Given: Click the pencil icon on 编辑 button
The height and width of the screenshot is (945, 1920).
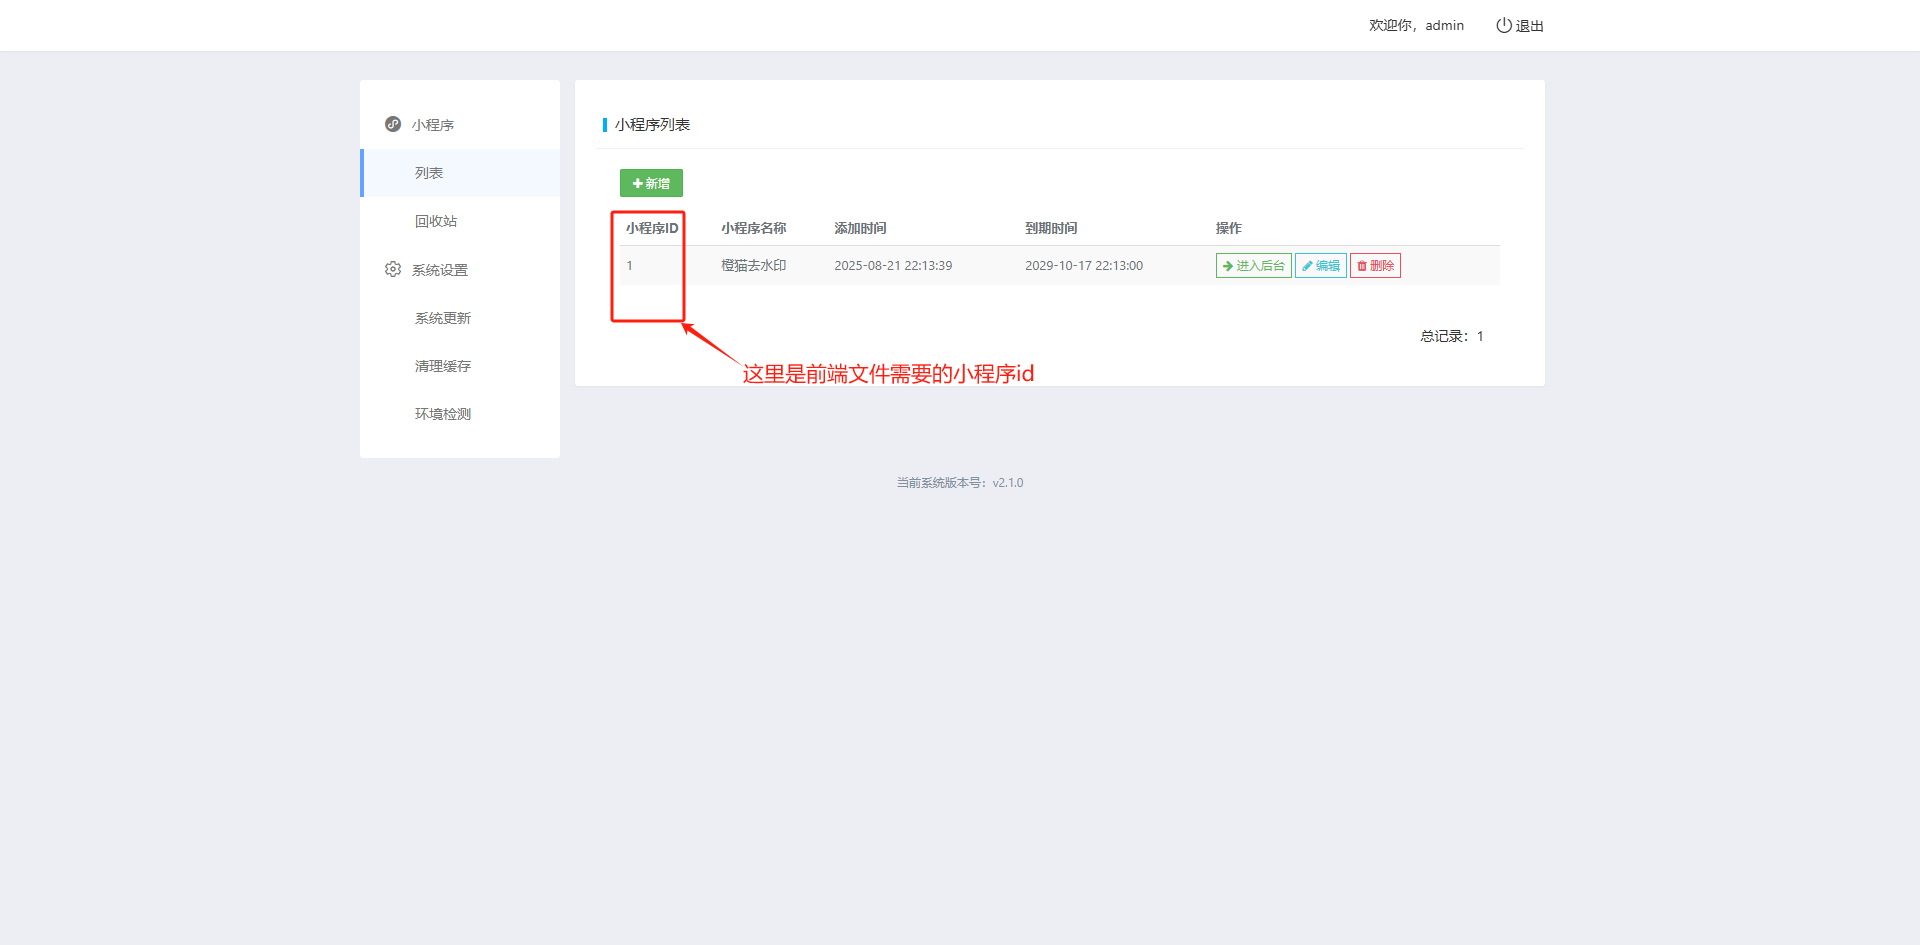Looking at the screenshot, I should [x=1307, y=266].
